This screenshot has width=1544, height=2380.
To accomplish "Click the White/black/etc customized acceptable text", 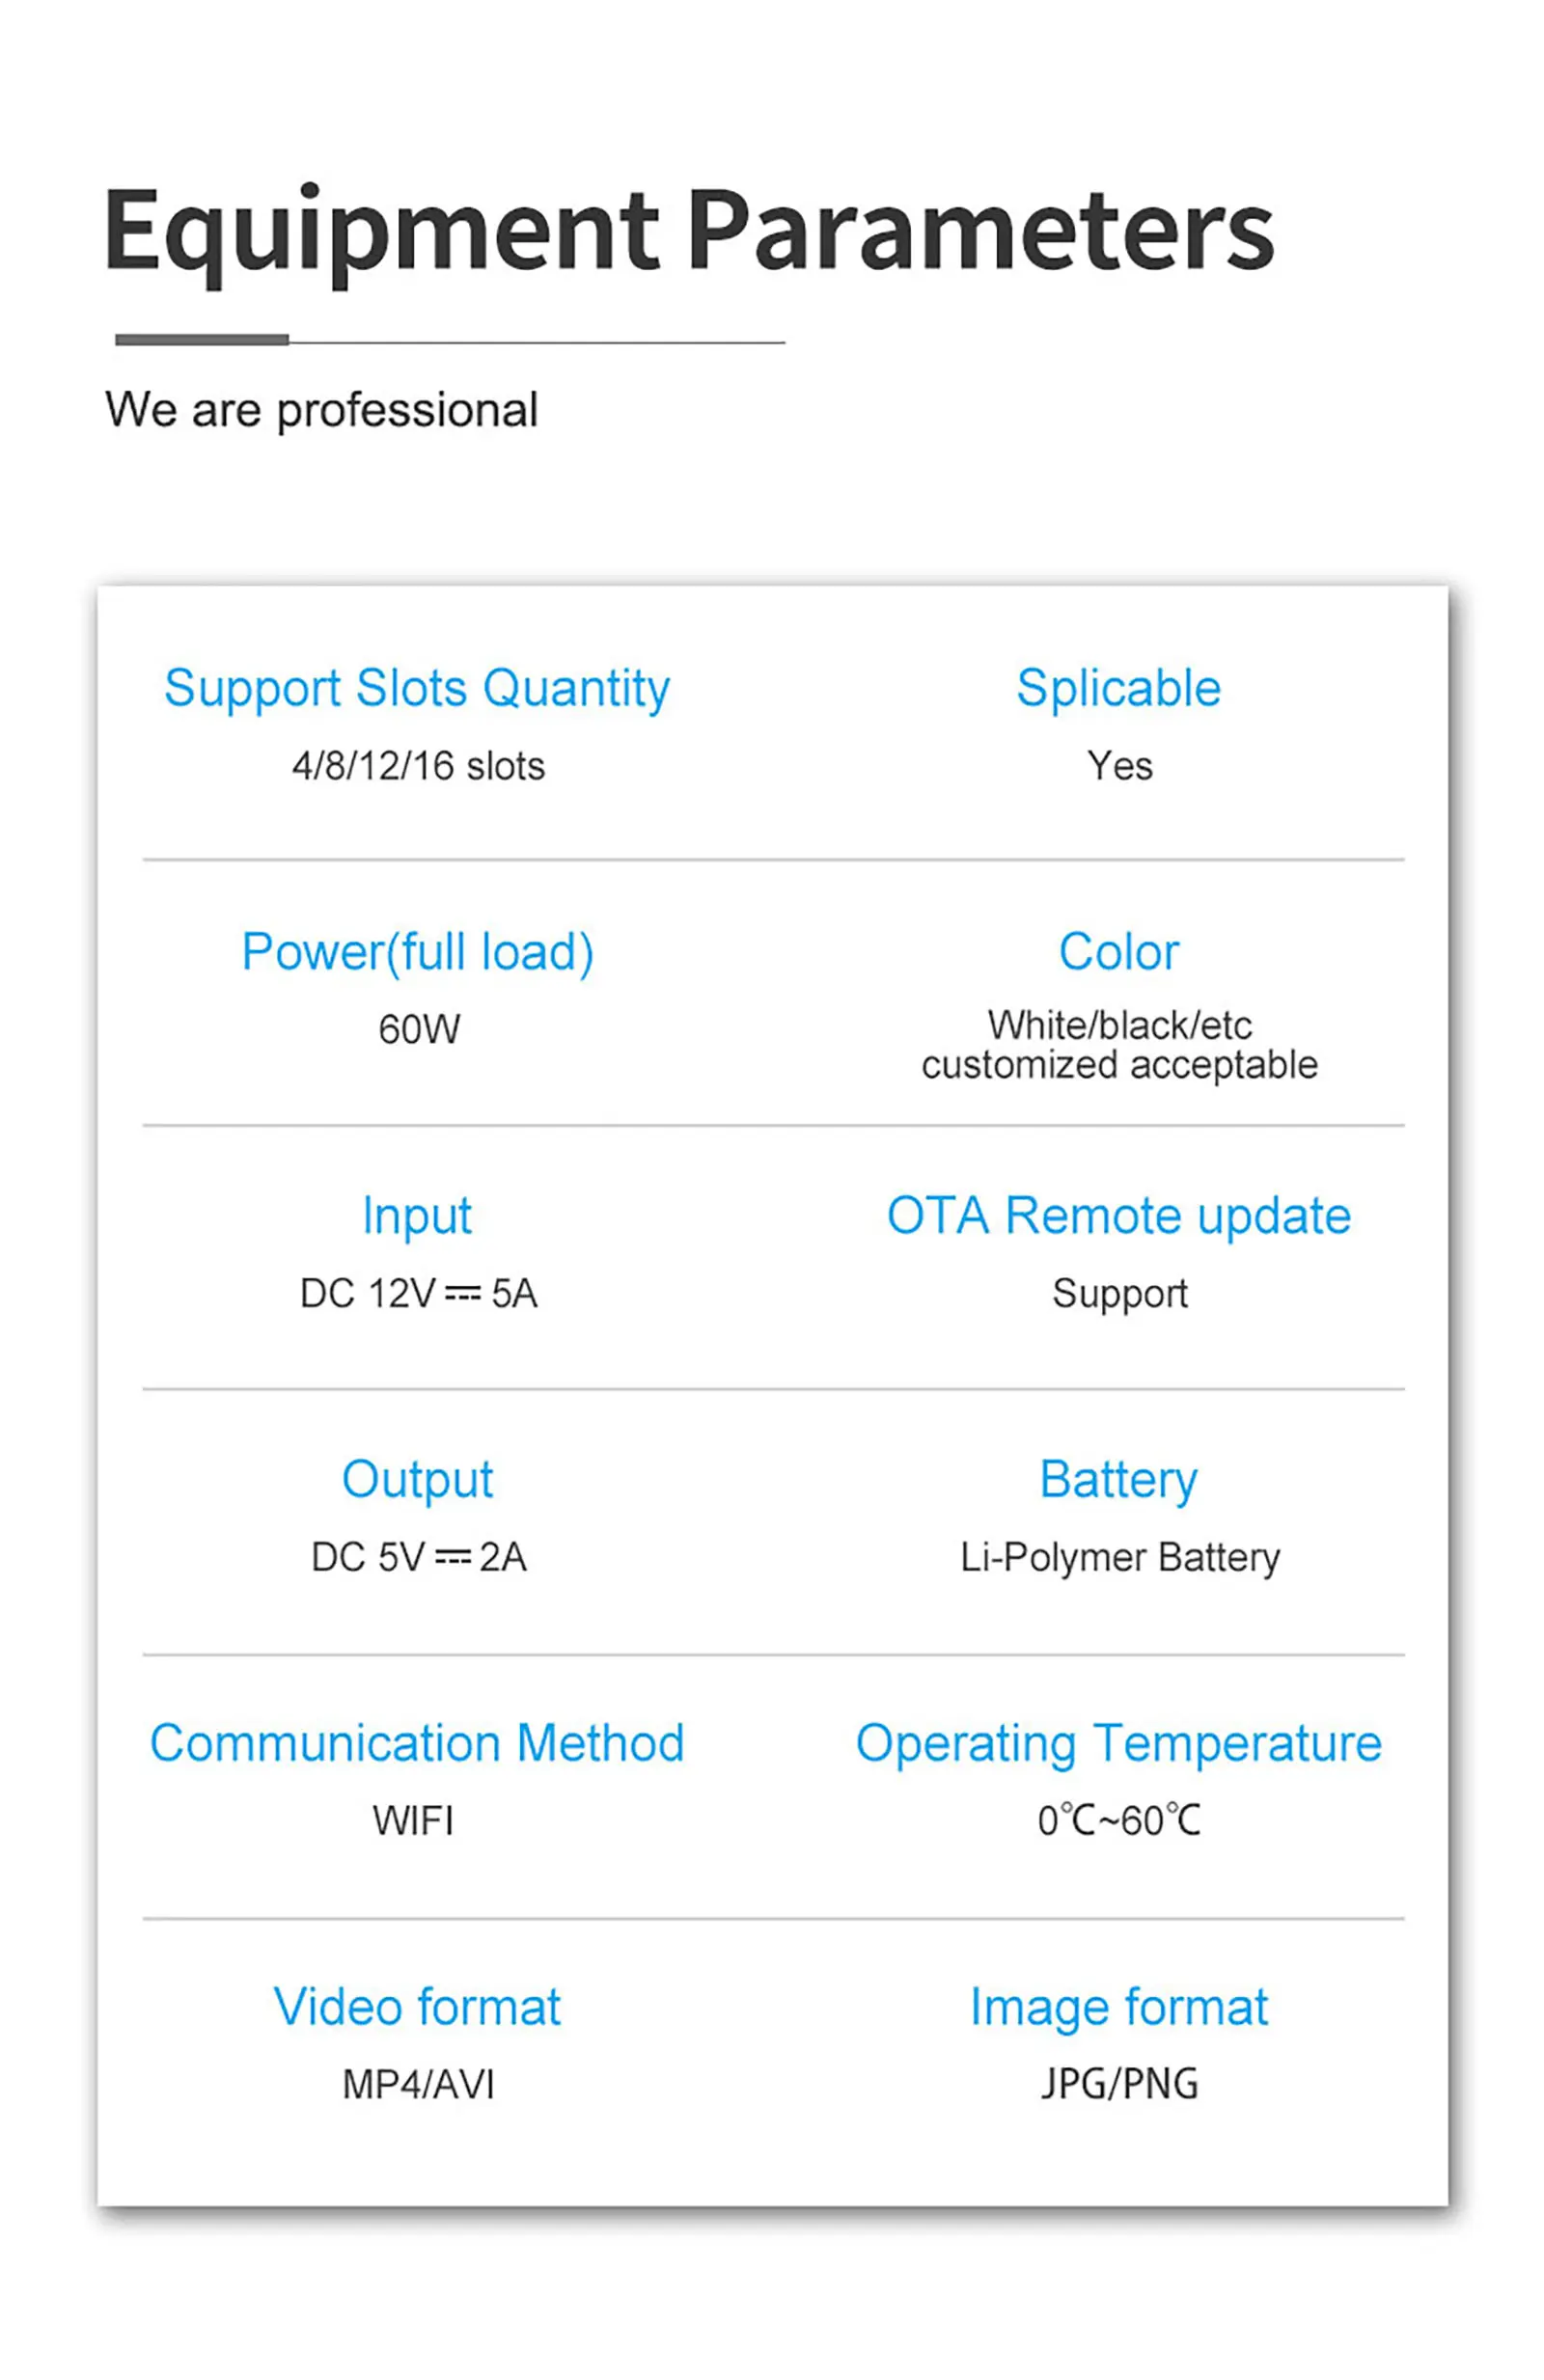I will point(1119,1045).
